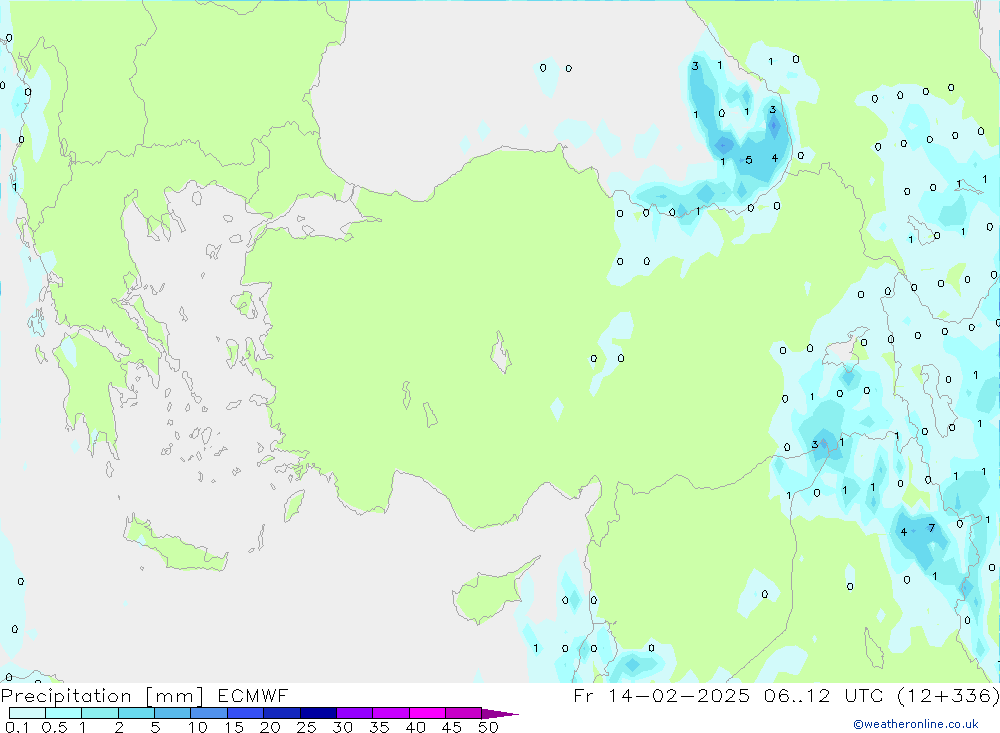1000x733 pixels.
Task: Click the precipitation value 7 on the map
Action: (932, 528)
